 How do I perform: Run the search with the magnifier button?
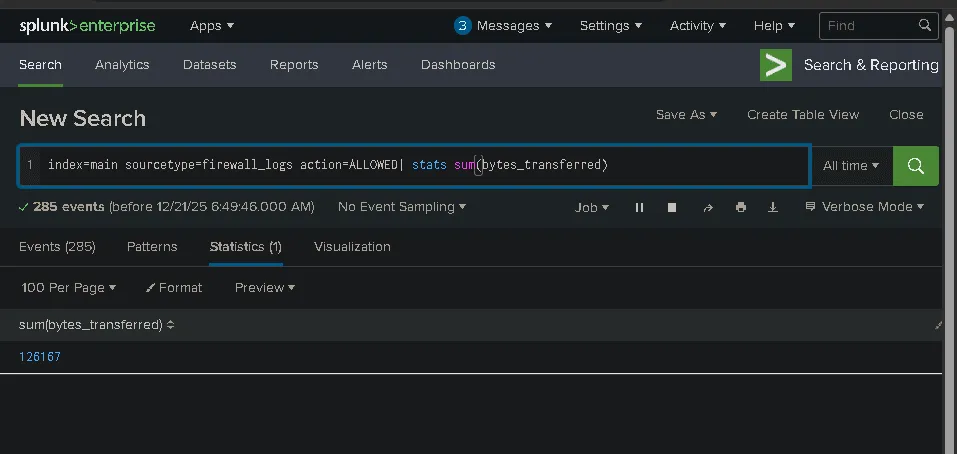[915, 166]
